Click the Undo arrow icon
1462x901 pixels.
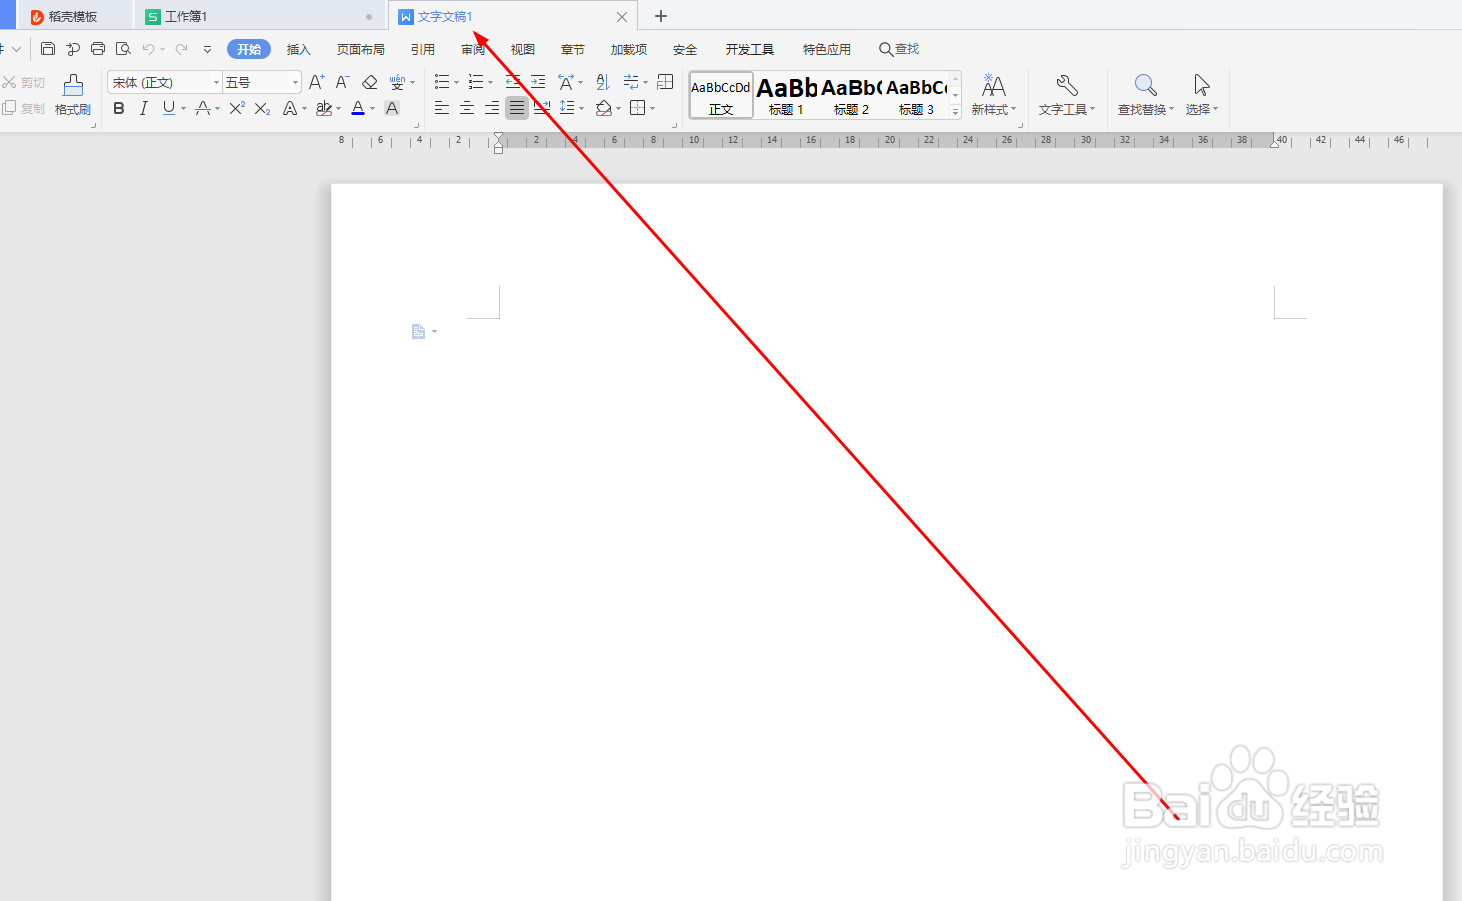(x=148, y=49)
